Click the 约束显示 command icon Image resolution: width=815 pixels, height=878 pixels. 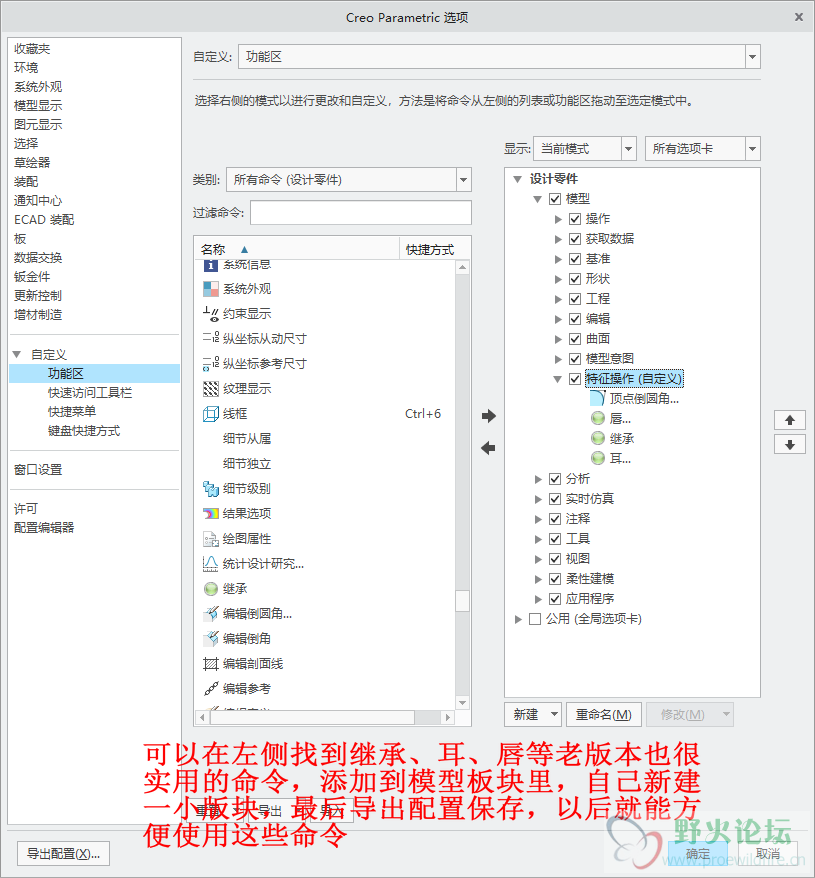click(211, 314)
